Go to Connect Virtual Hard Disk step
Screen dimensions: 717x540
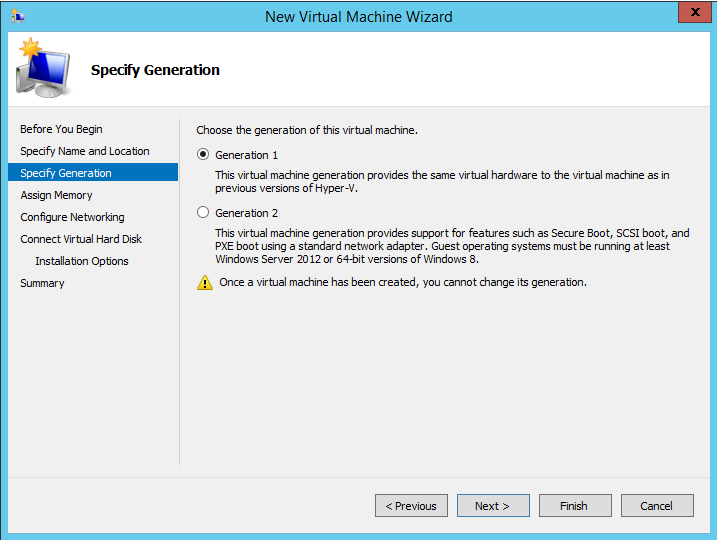click(x=81, y=239)
